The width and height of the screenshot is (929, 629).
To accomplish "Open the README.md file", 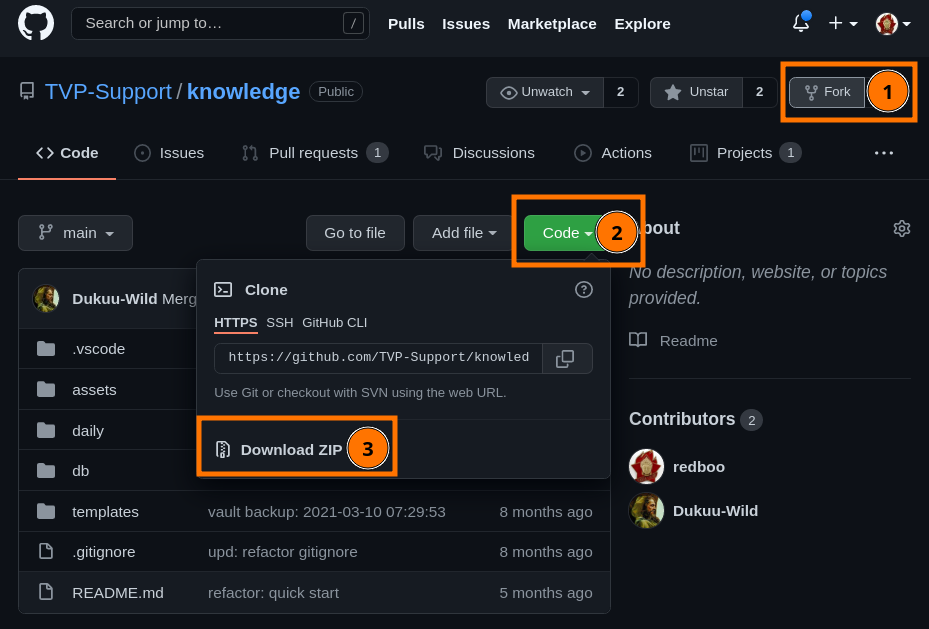I will (118, 593).
